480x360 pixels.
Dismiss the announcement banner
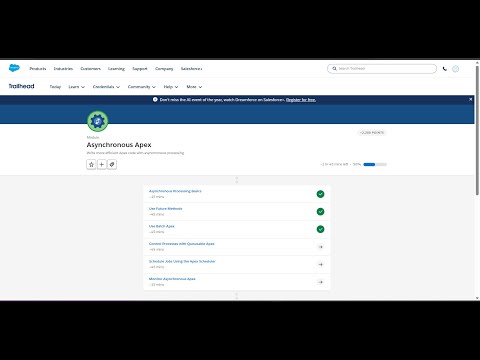pos(470,99)
